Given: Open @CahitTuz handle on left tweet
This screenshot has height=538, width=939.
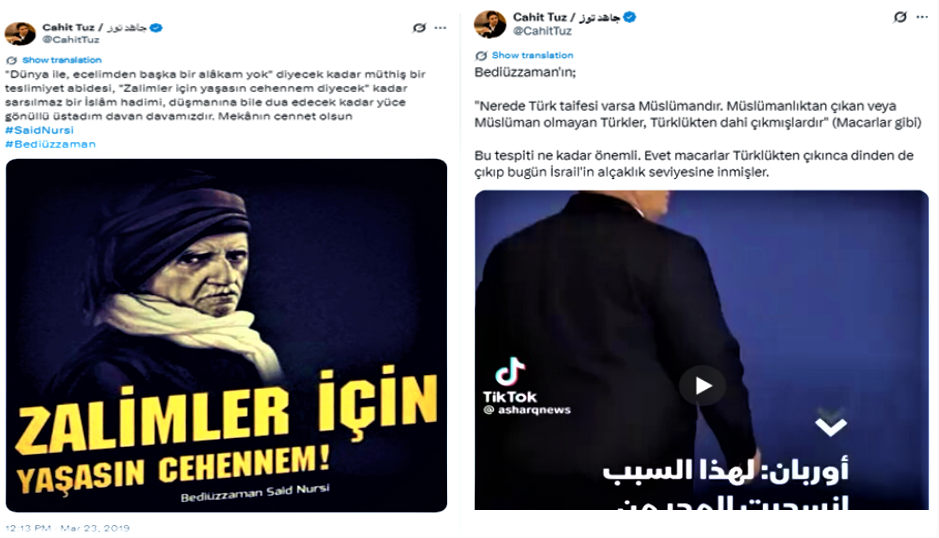Looking at the screenshot, I should coord(71,40).
